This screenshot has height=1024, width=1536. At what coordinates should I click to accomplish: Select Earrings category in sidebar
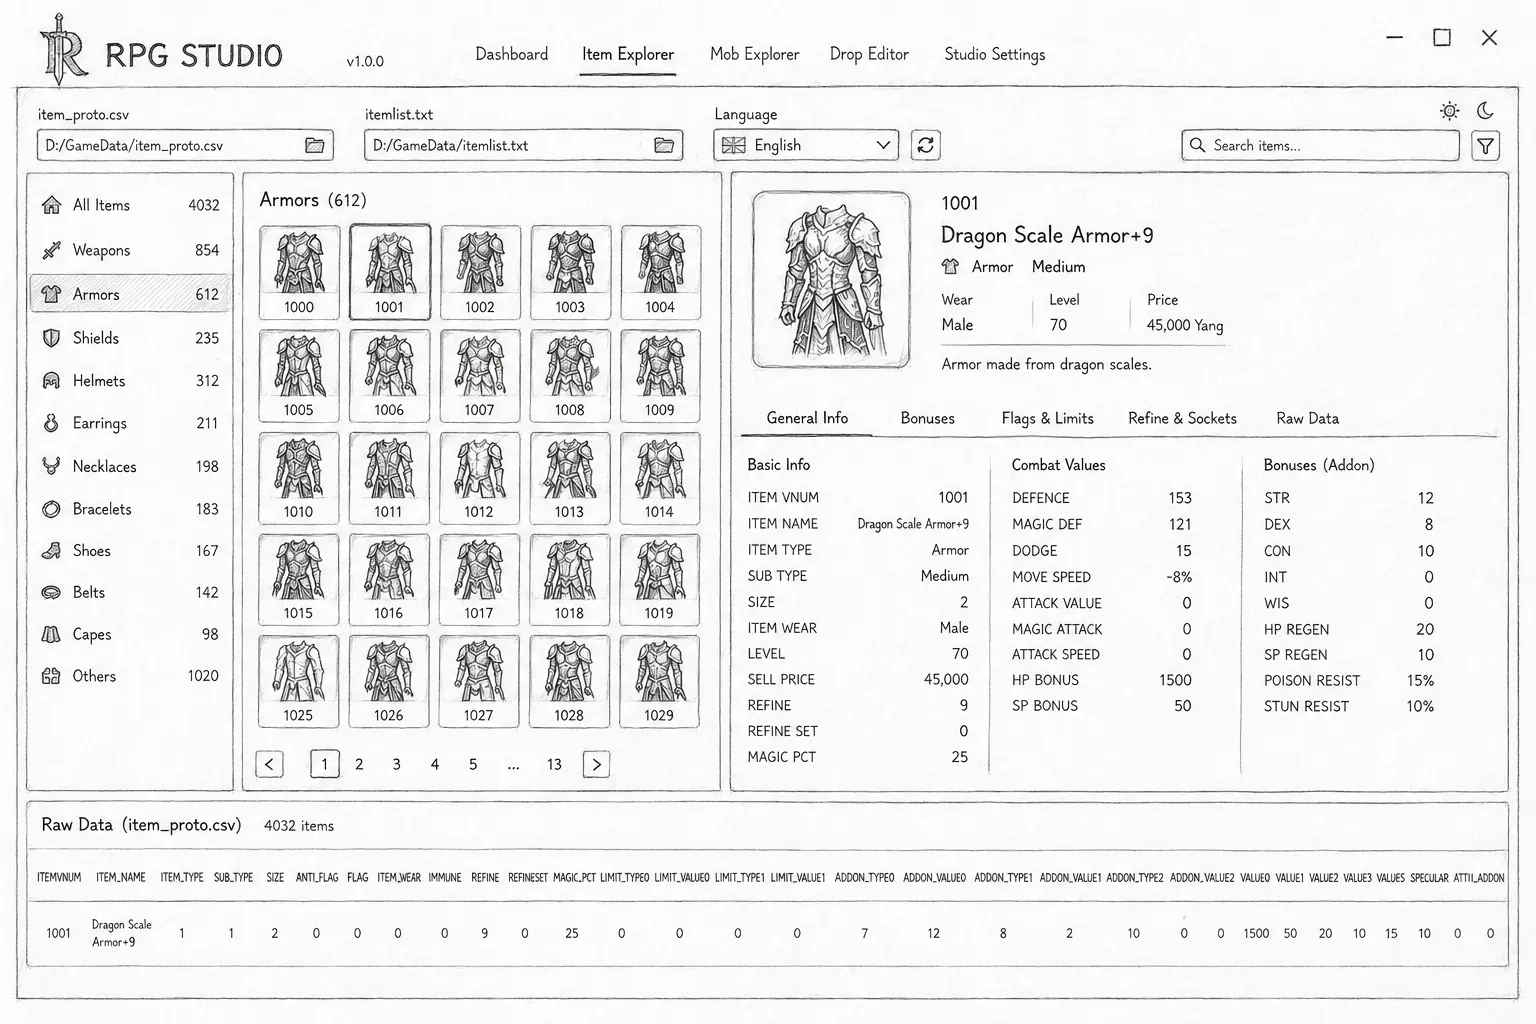pos(130,423)
